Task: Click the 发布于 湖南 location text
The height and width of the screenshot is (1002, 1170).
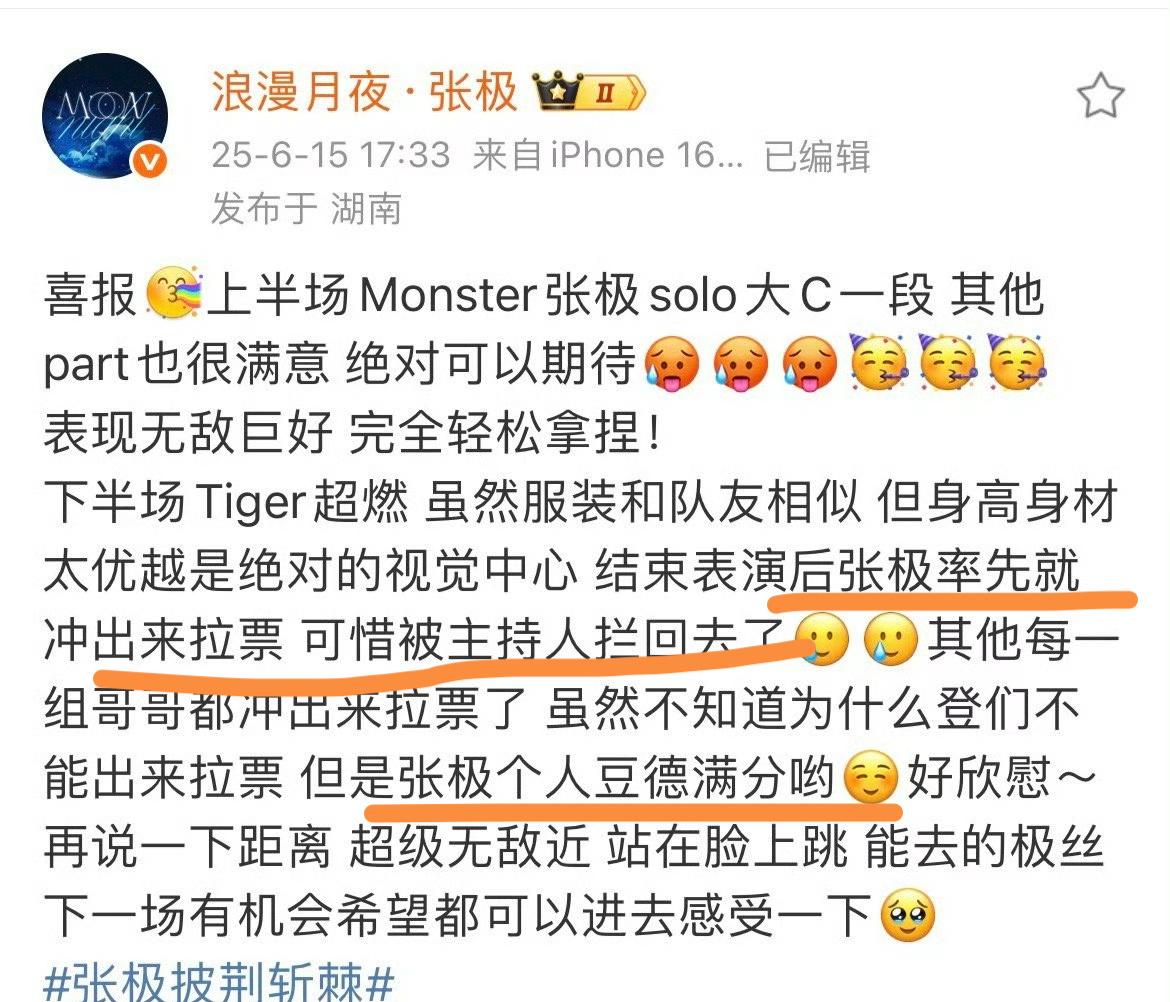Action: 307,208
